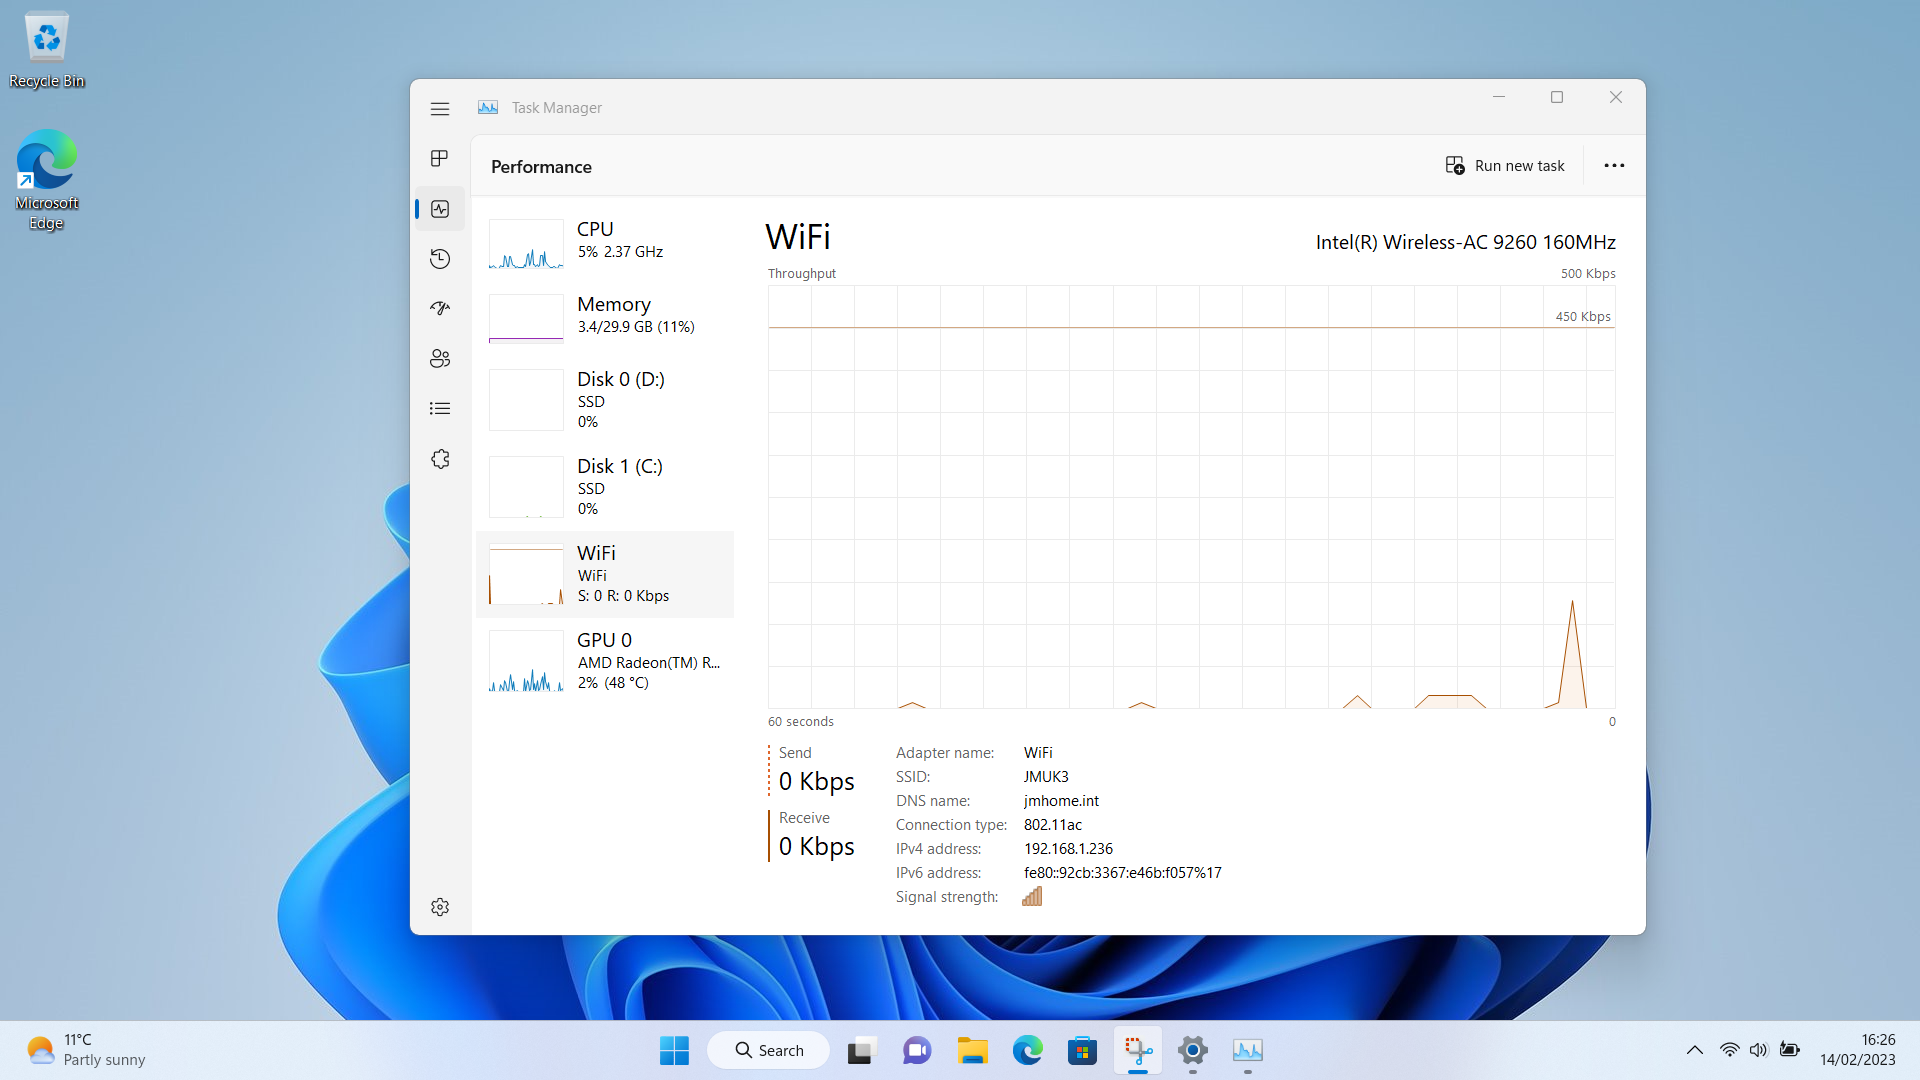Image resolution: width=1920 pixels, height=1080 pixels.
Task: Open the Users page icon
Action: [440, 358]
